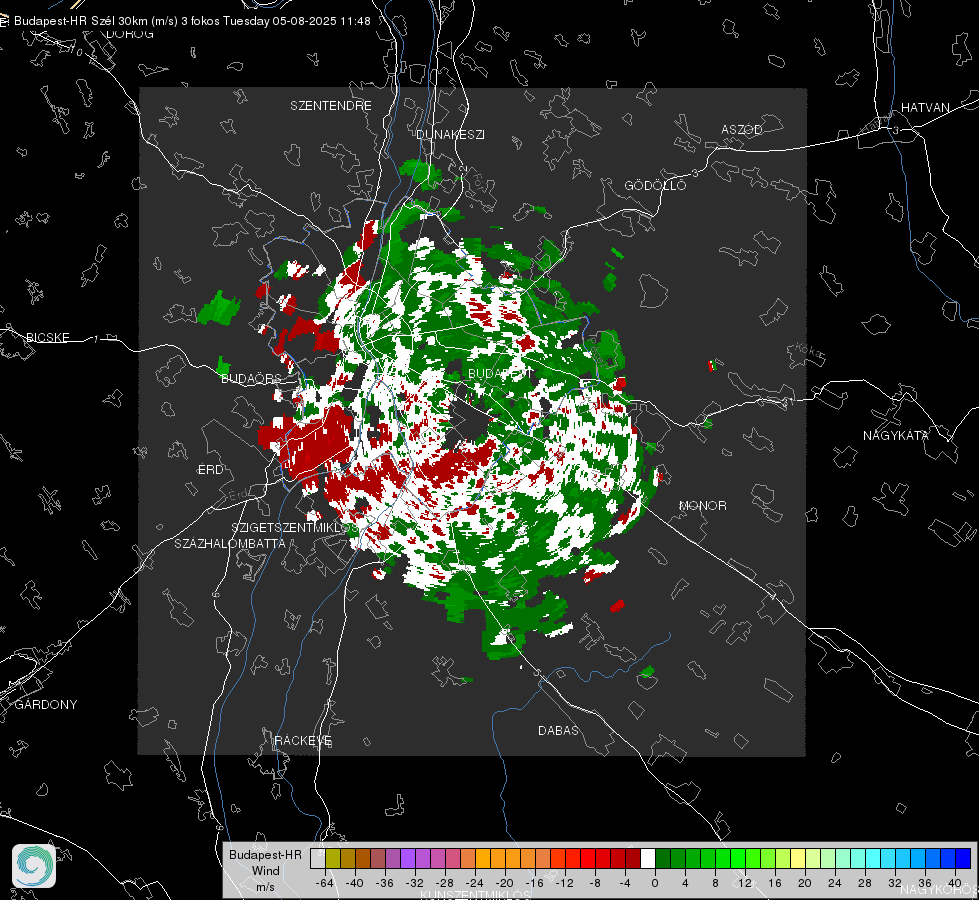Click the swirl logo icon in bottom corner
Image resolution: width=979 pixels, height=900 pixels.
click(x=34, y=866)
